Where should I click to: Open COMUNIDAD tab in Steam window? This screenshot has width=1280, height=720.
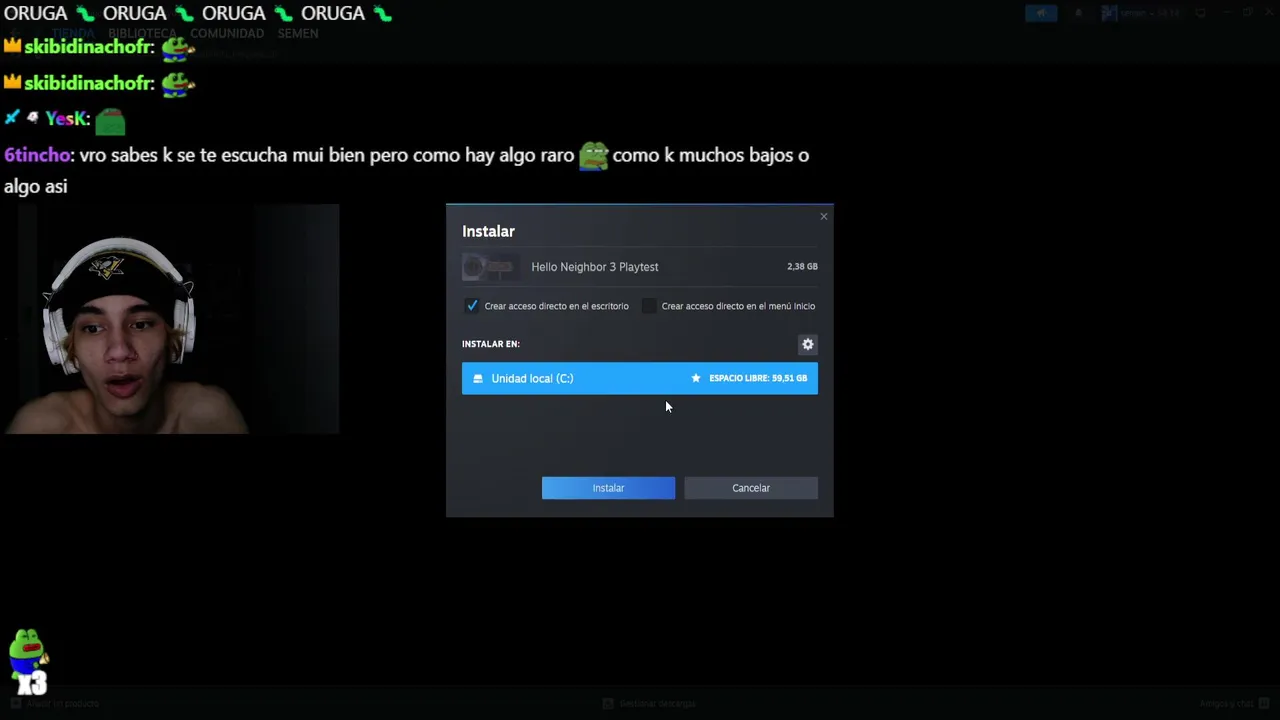pos(227,33)
